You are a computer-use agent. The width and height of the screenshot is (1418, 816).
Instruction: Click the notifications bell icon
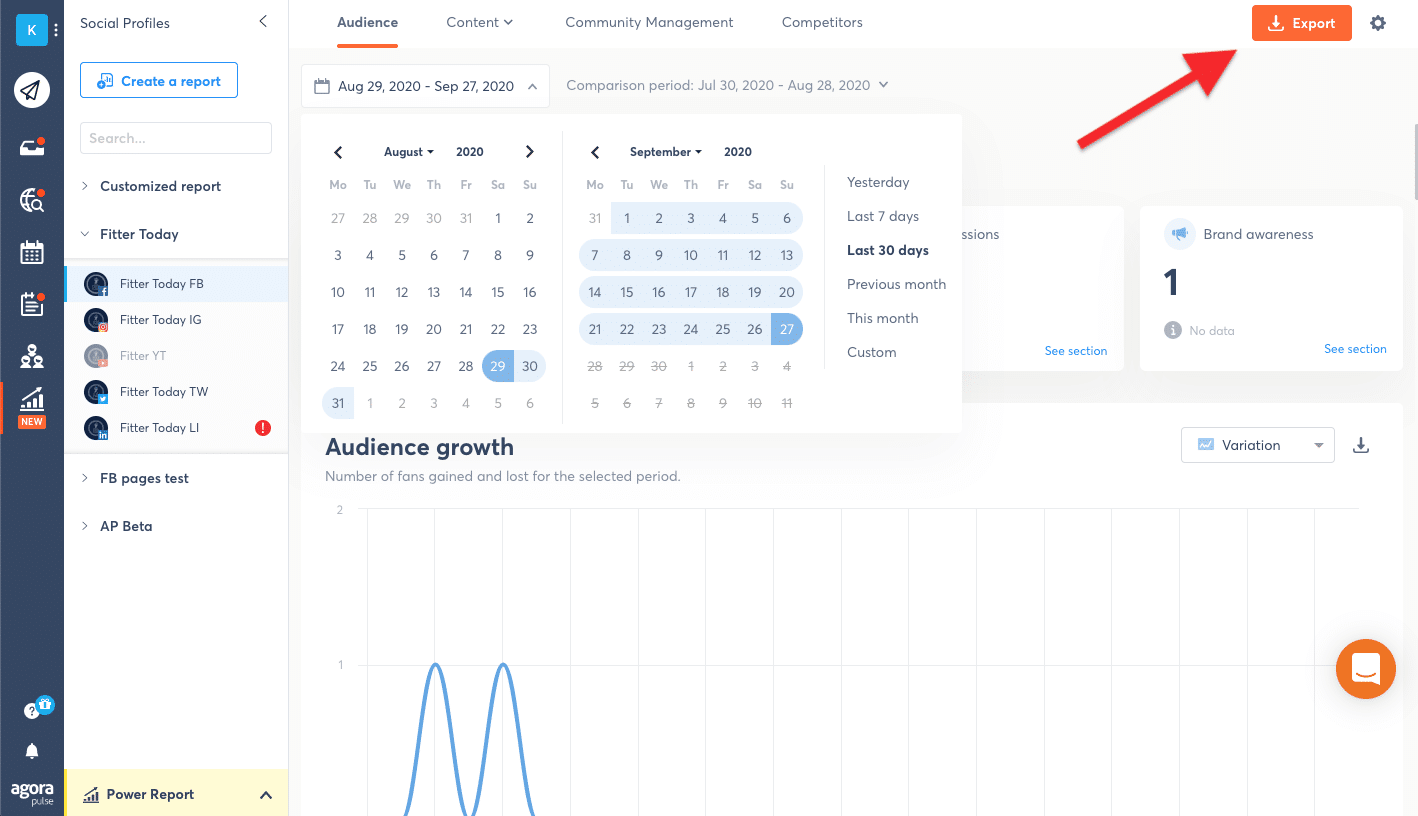pyautogui.click(x=32, y=751)
